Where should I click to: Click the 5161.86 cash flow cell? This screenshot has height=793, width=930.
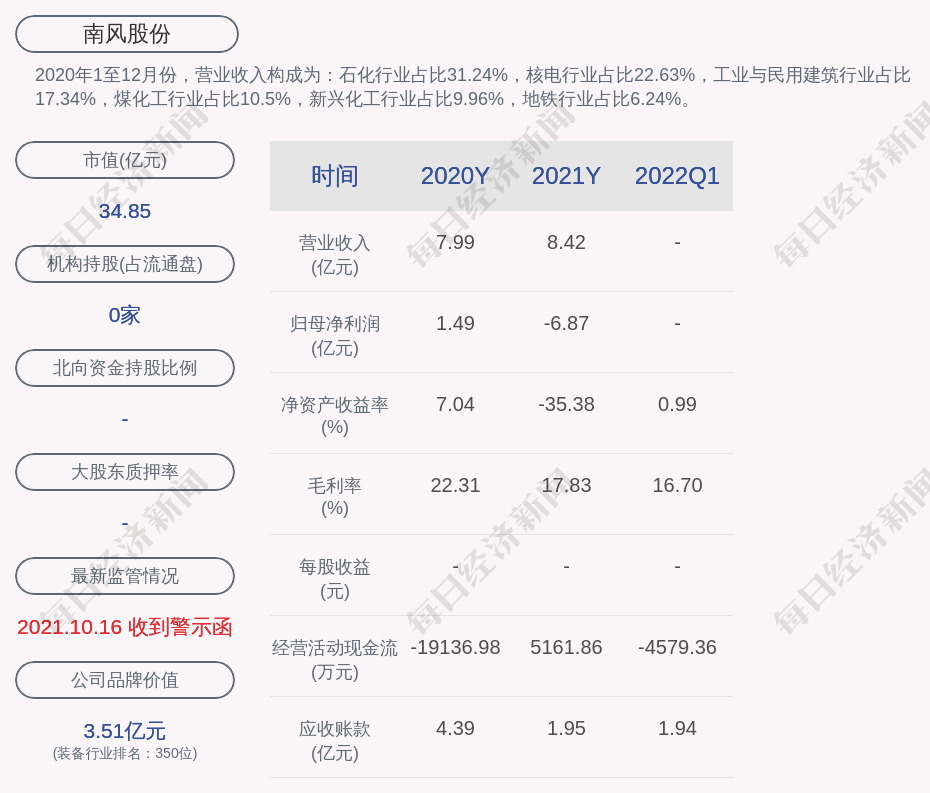point(566,647)
